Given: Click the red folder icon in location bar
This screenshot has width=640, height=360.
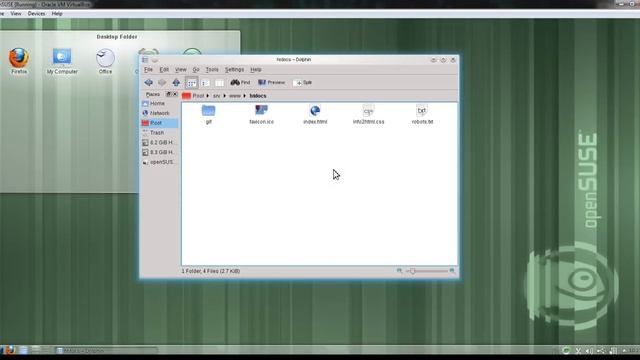Looking at the screenshot, I should tap(187, 96).
